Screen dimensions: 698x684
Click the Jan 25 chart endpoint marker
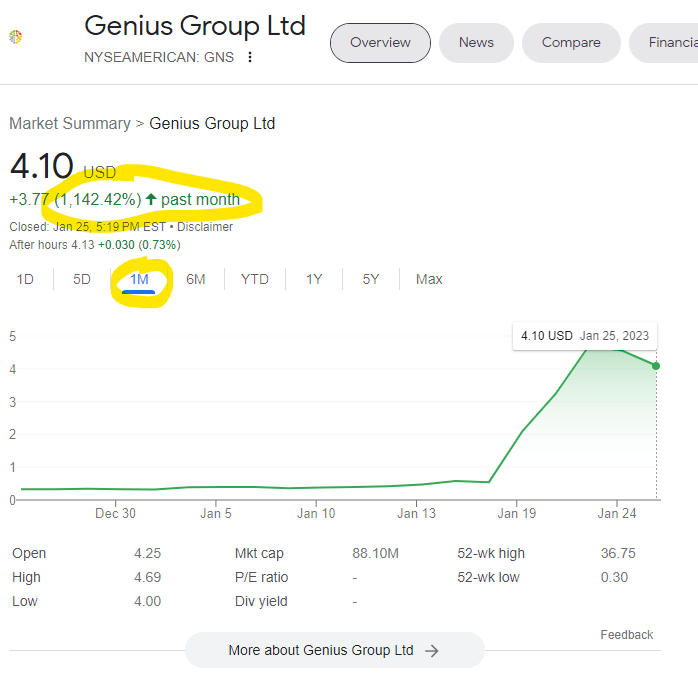tap(656, 366)
